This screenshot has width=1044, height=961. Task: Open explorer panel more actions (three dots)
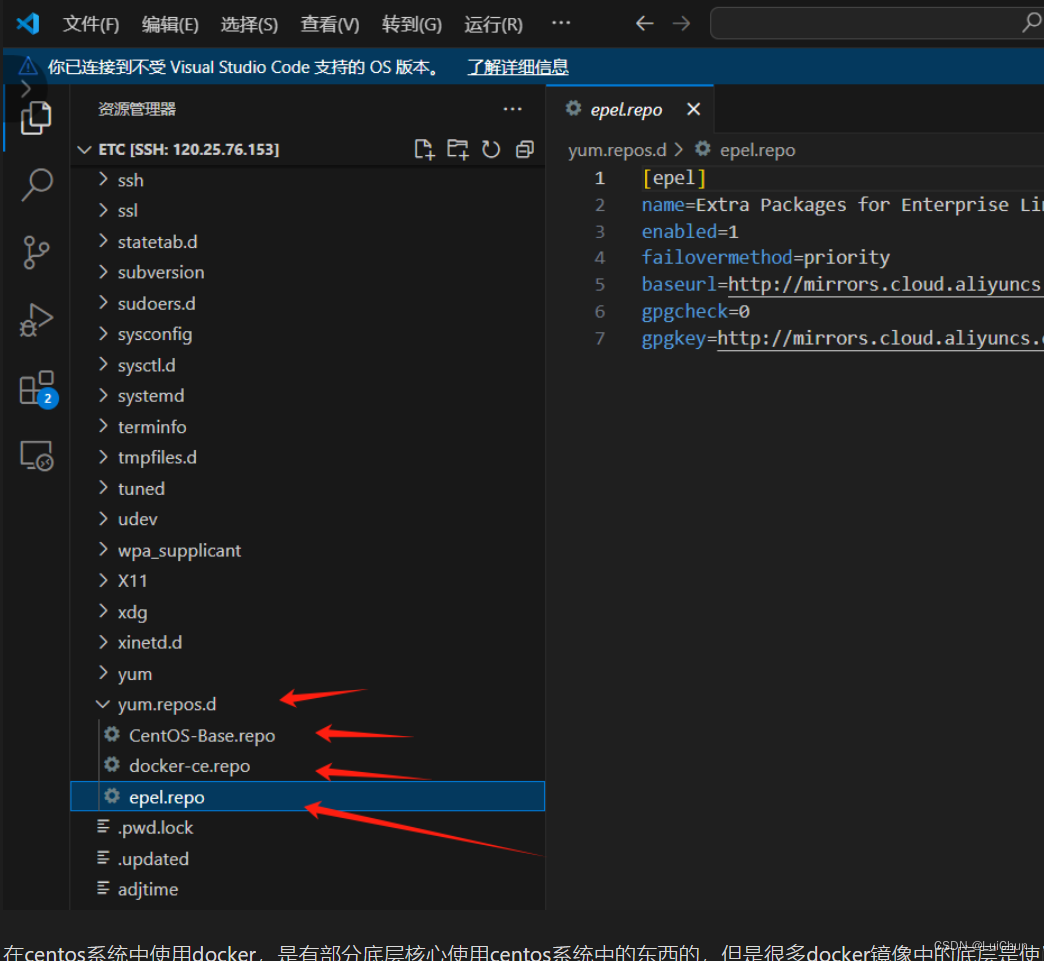pos(512,109)
